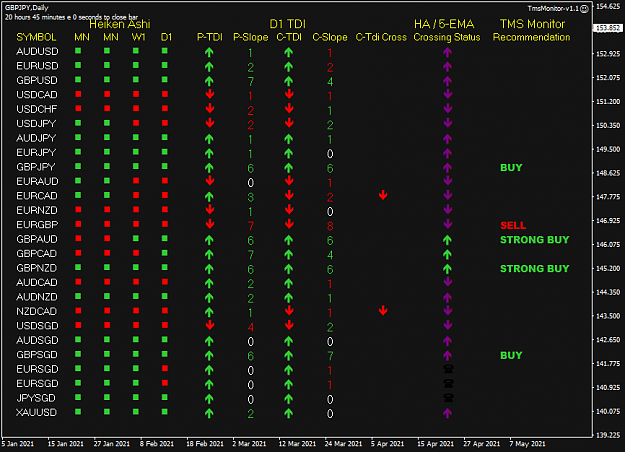Click the C-Tdi Cross column header
This screenshot has height=452, width=625.
381,37
